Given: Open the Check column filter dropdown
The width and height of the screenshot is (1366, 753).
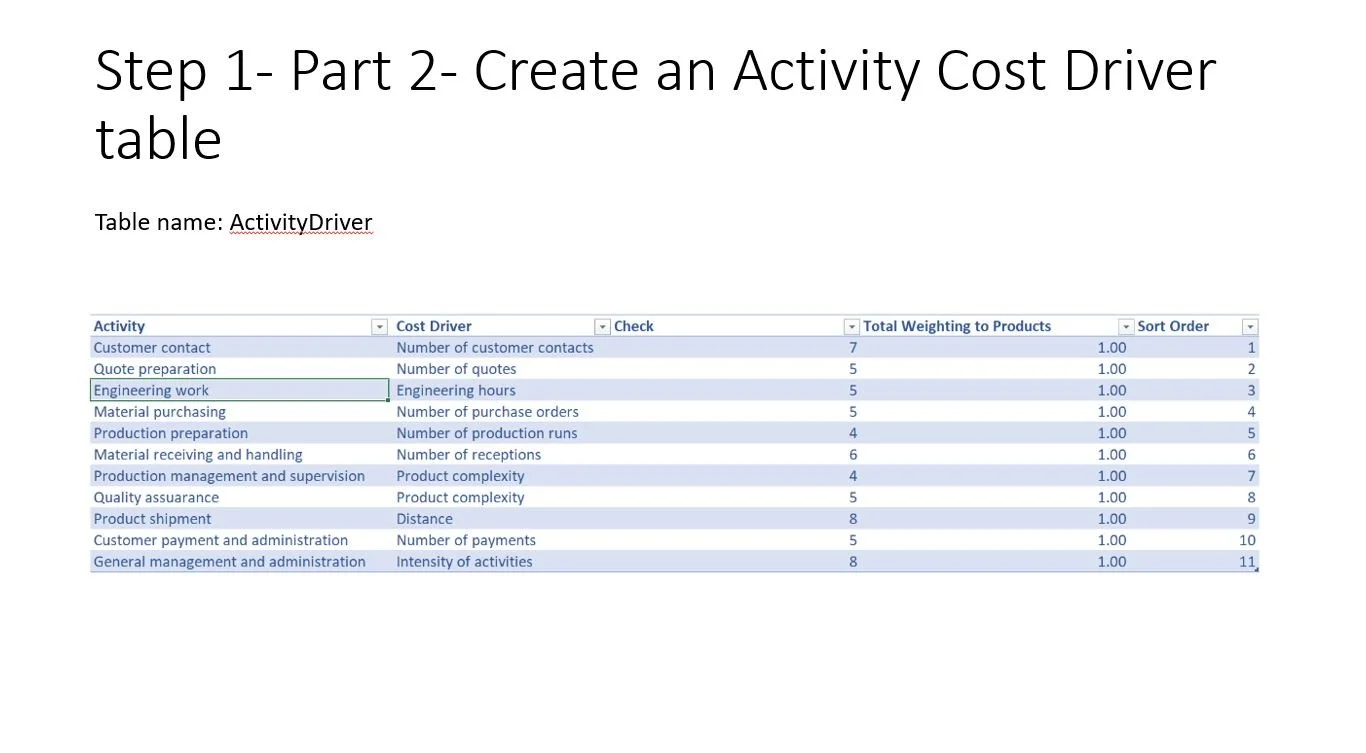Looking at the screenshot, I should coord(851,326).
